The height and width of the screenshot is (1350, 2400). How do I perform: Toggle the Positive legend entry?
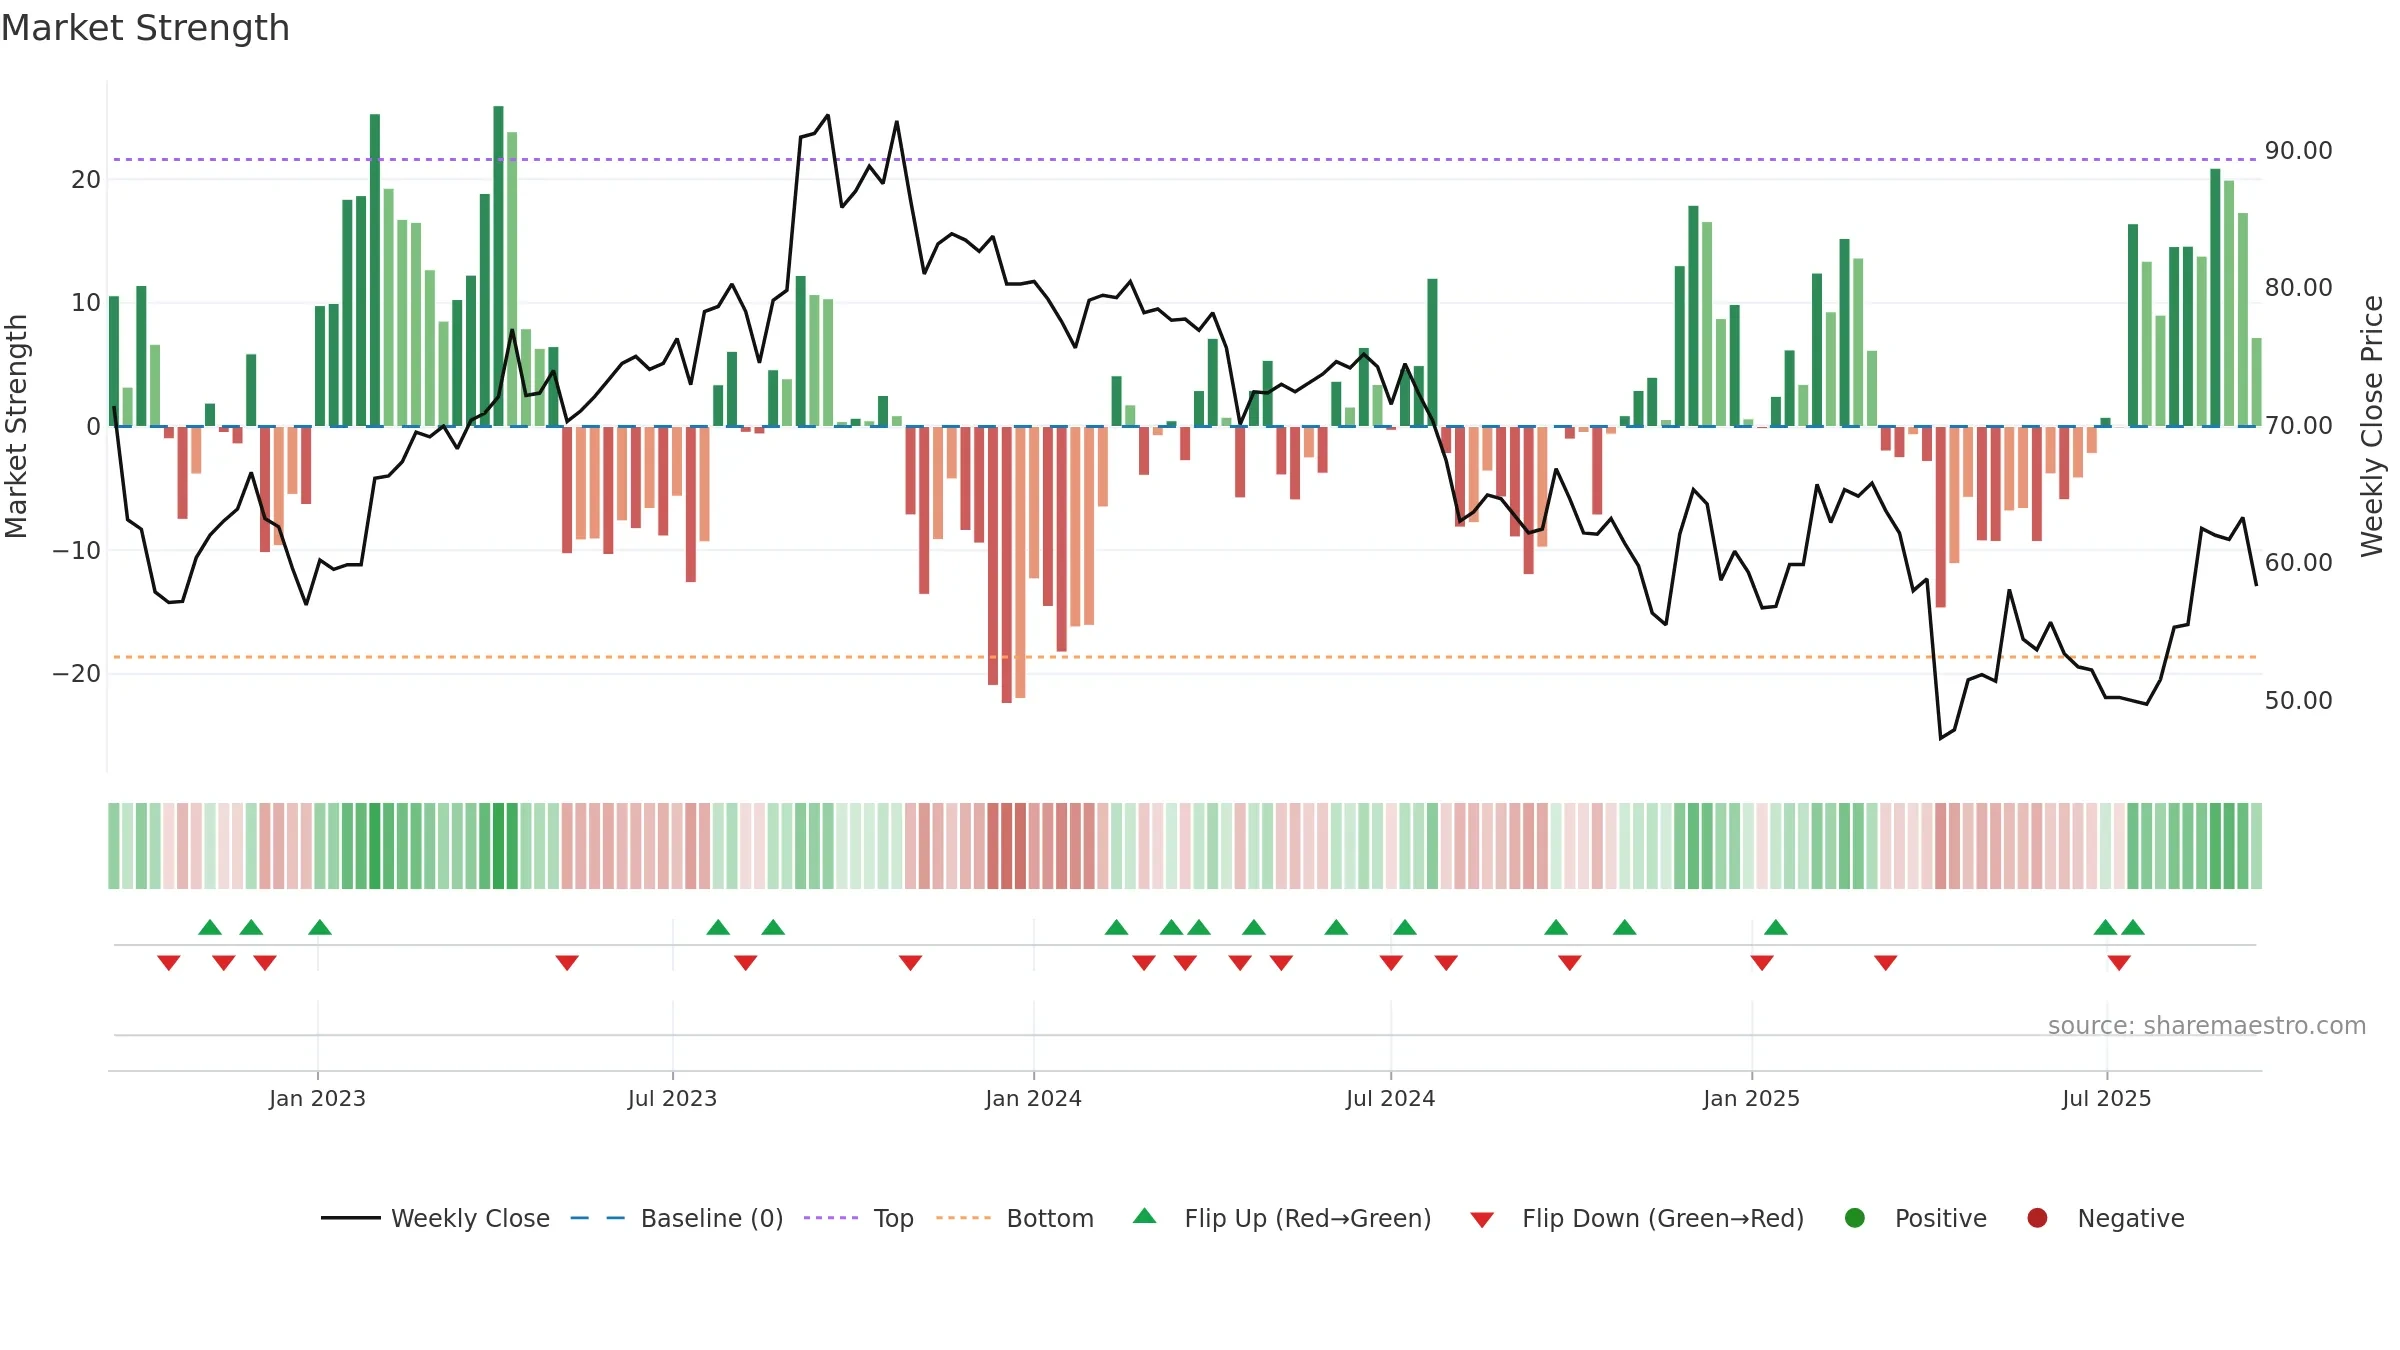(1915, 1218)
